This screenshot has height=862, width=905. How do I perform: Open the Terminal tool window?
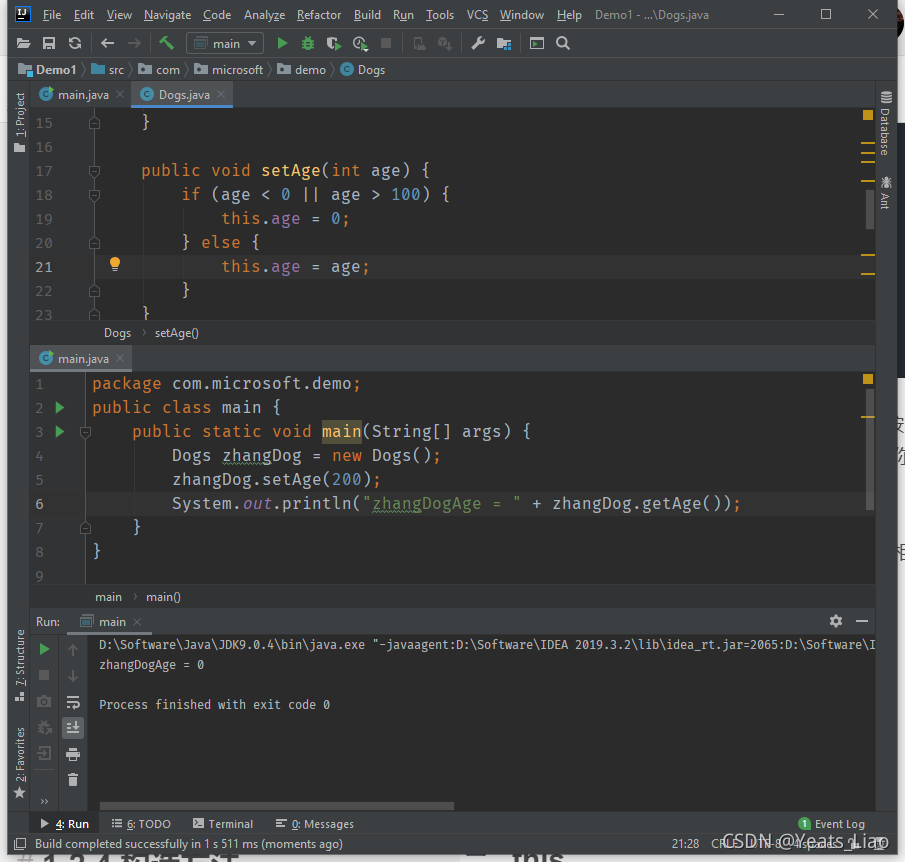222,824
